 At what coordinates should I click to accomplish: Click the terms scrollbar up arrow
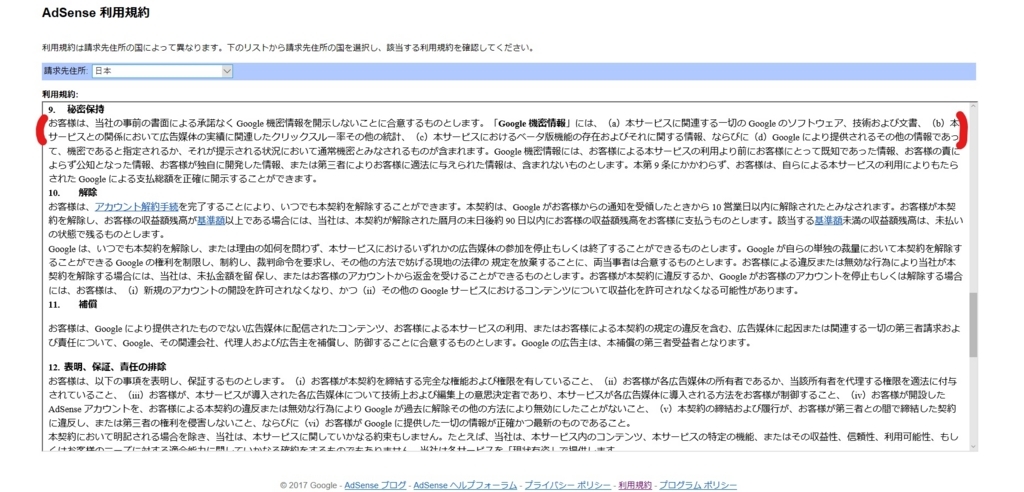[x=973, y=107]
